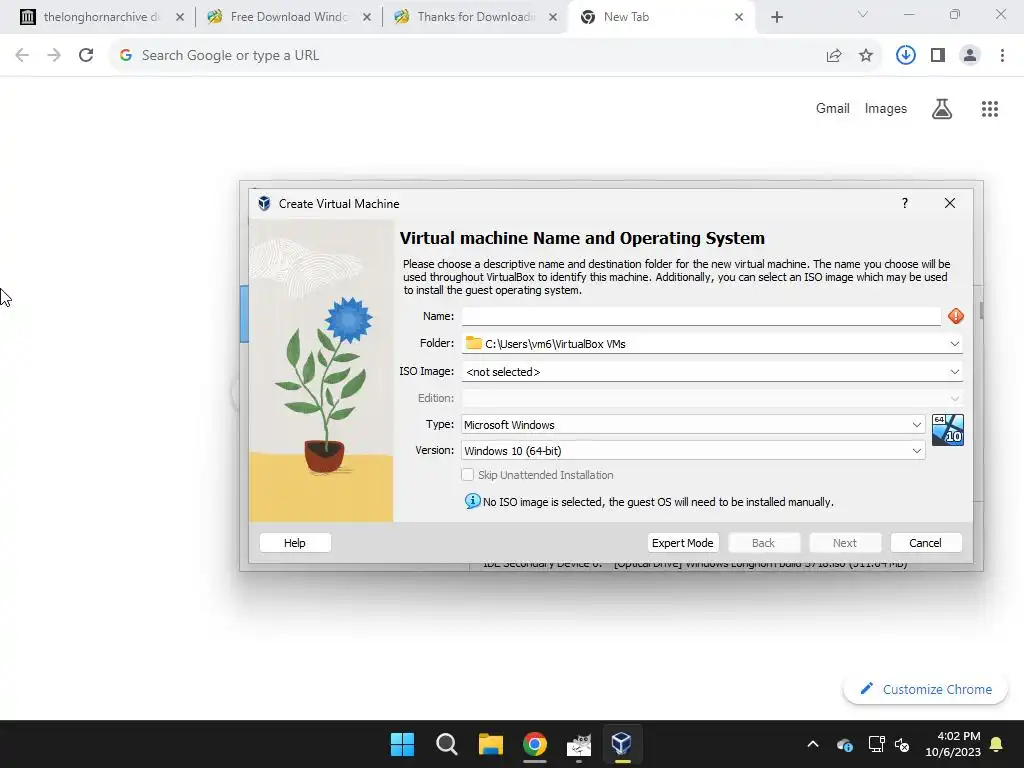Bookmark this tab with the star icon
The image size is (1024, 768).
pos(866,56)
